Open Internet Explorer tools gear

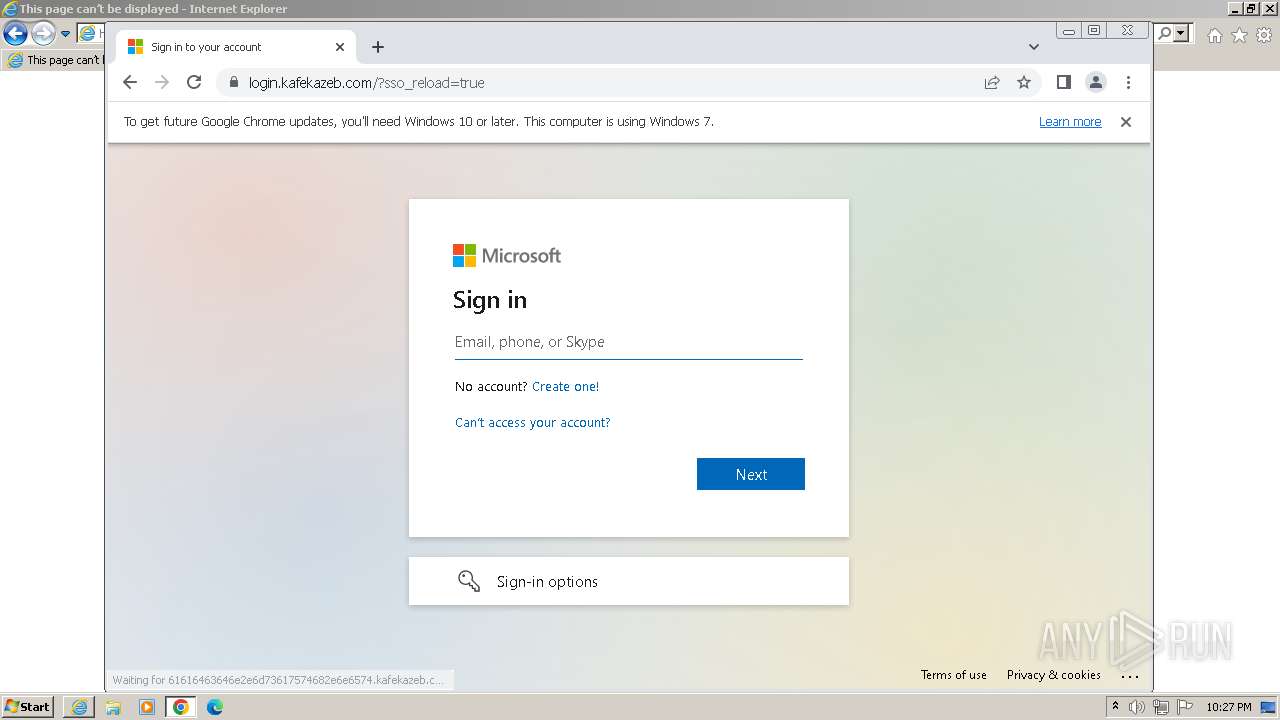[1264, 35]
